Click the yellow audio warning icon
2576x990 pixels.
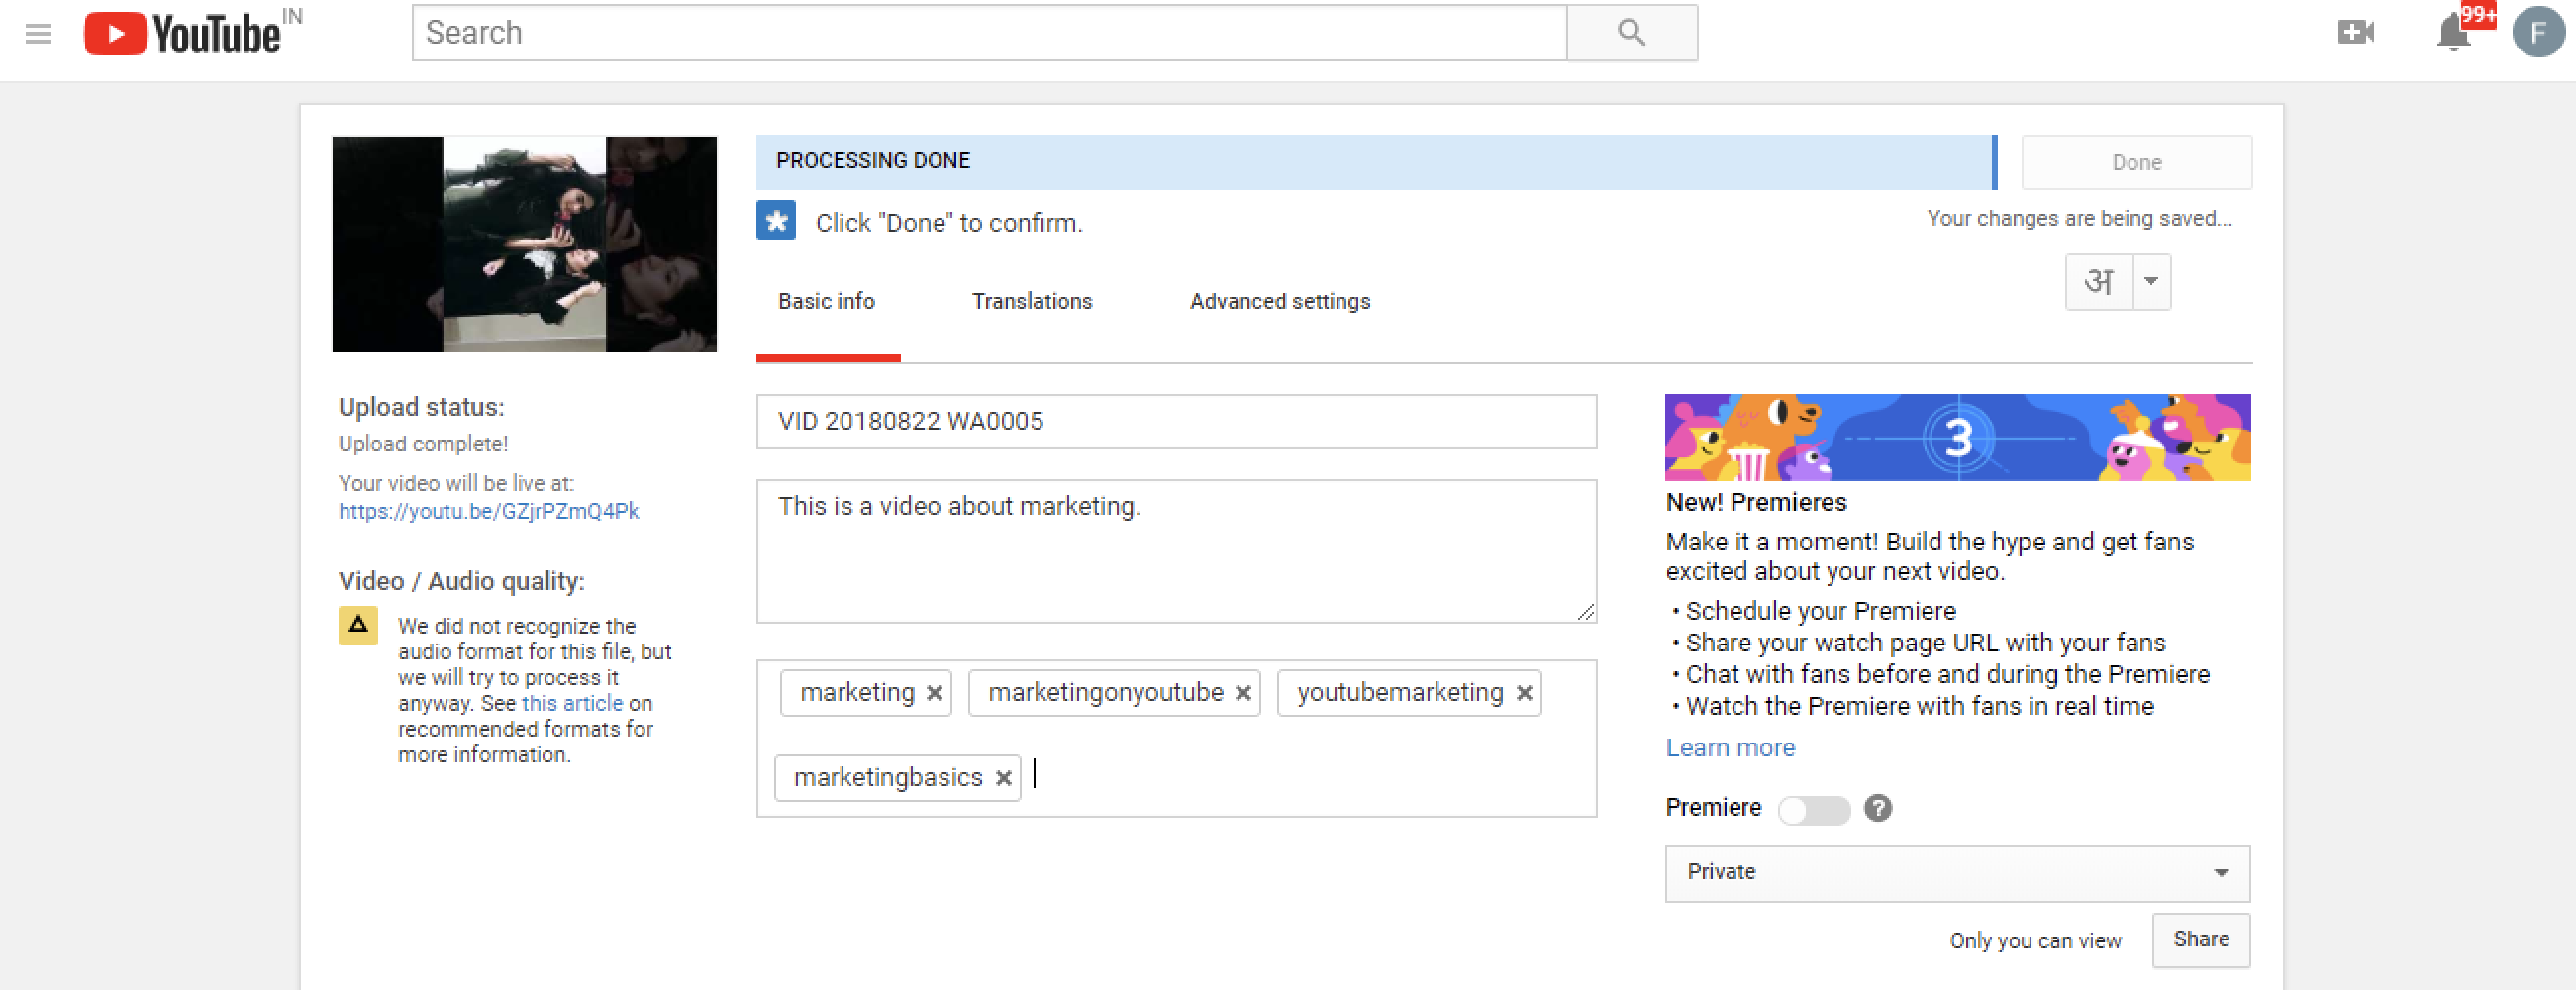point(358,626)
